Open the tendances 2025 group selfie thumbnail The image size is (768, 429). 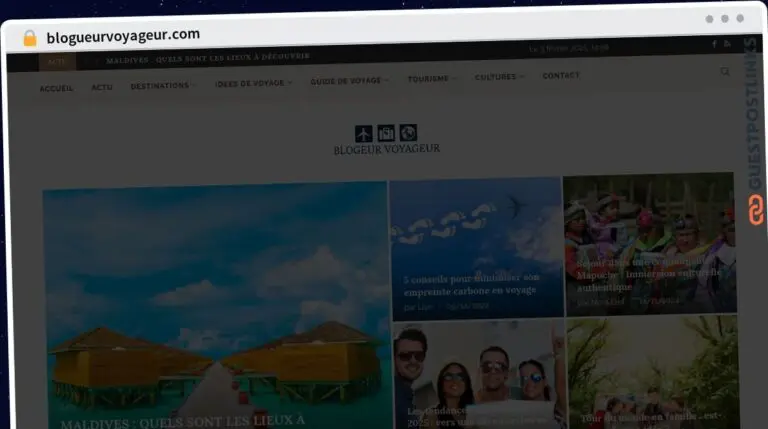[480, 374]
